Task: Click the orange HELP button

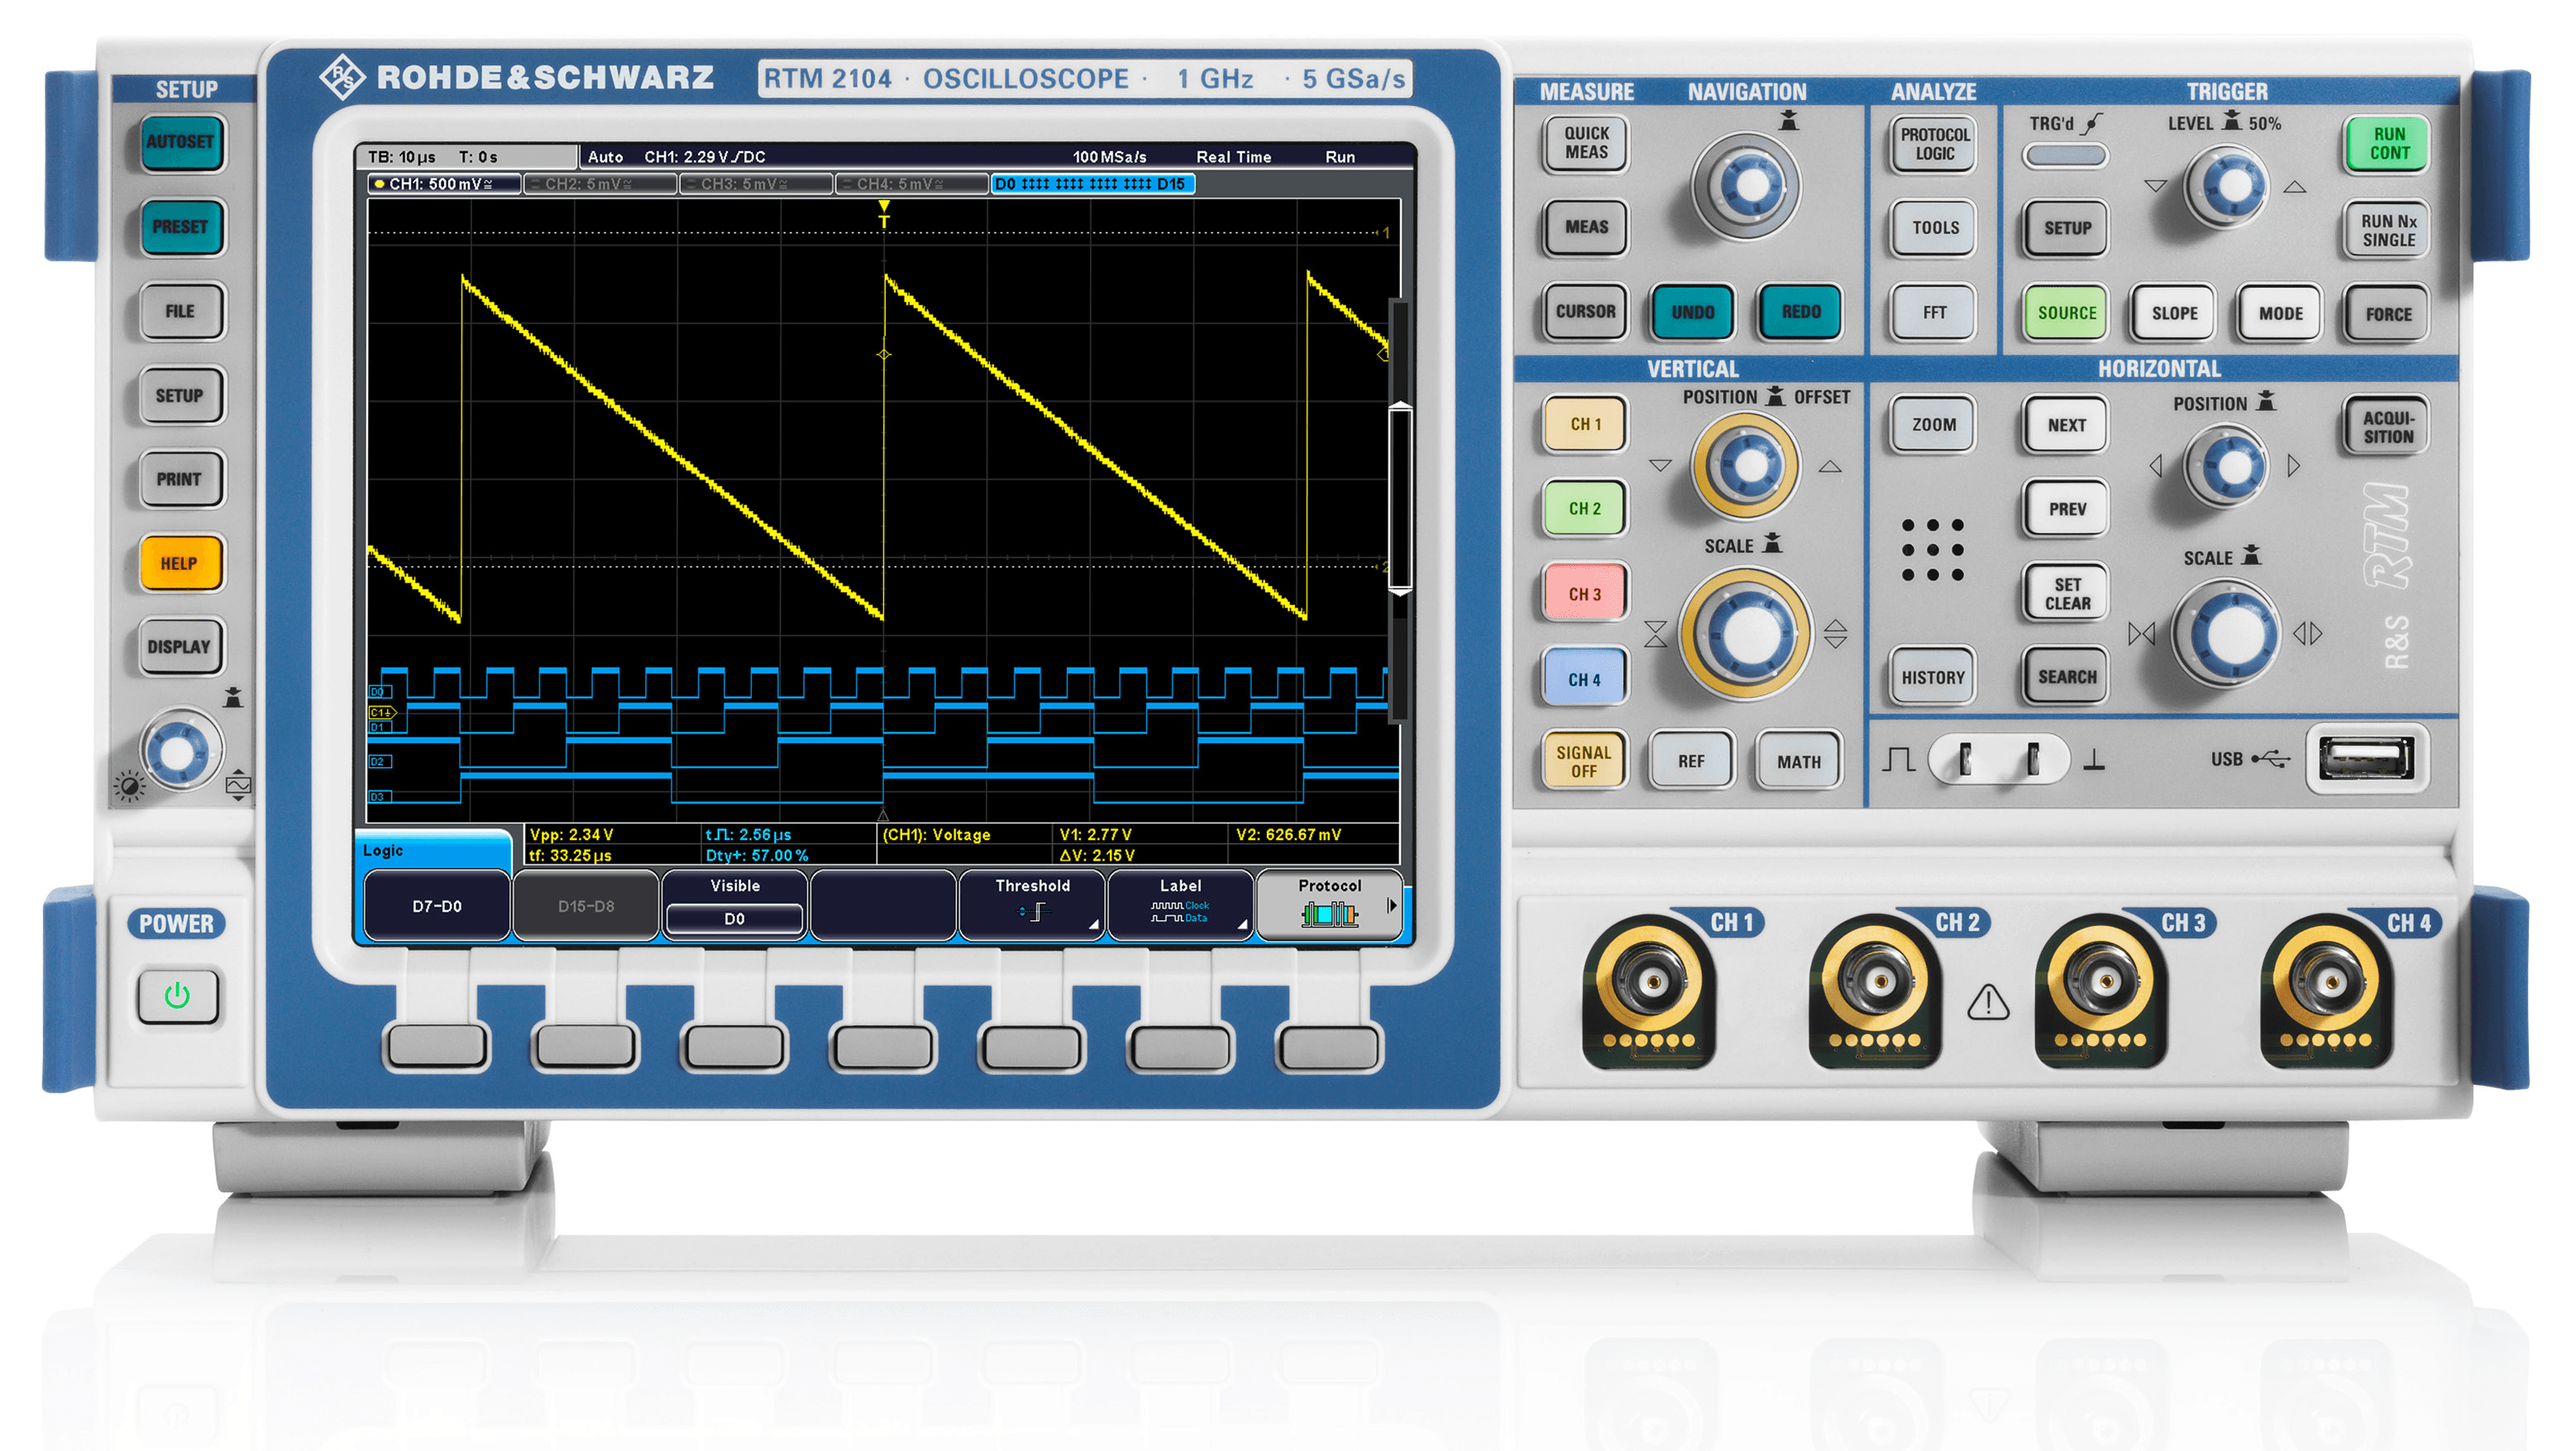Action: tap(180, 563)
